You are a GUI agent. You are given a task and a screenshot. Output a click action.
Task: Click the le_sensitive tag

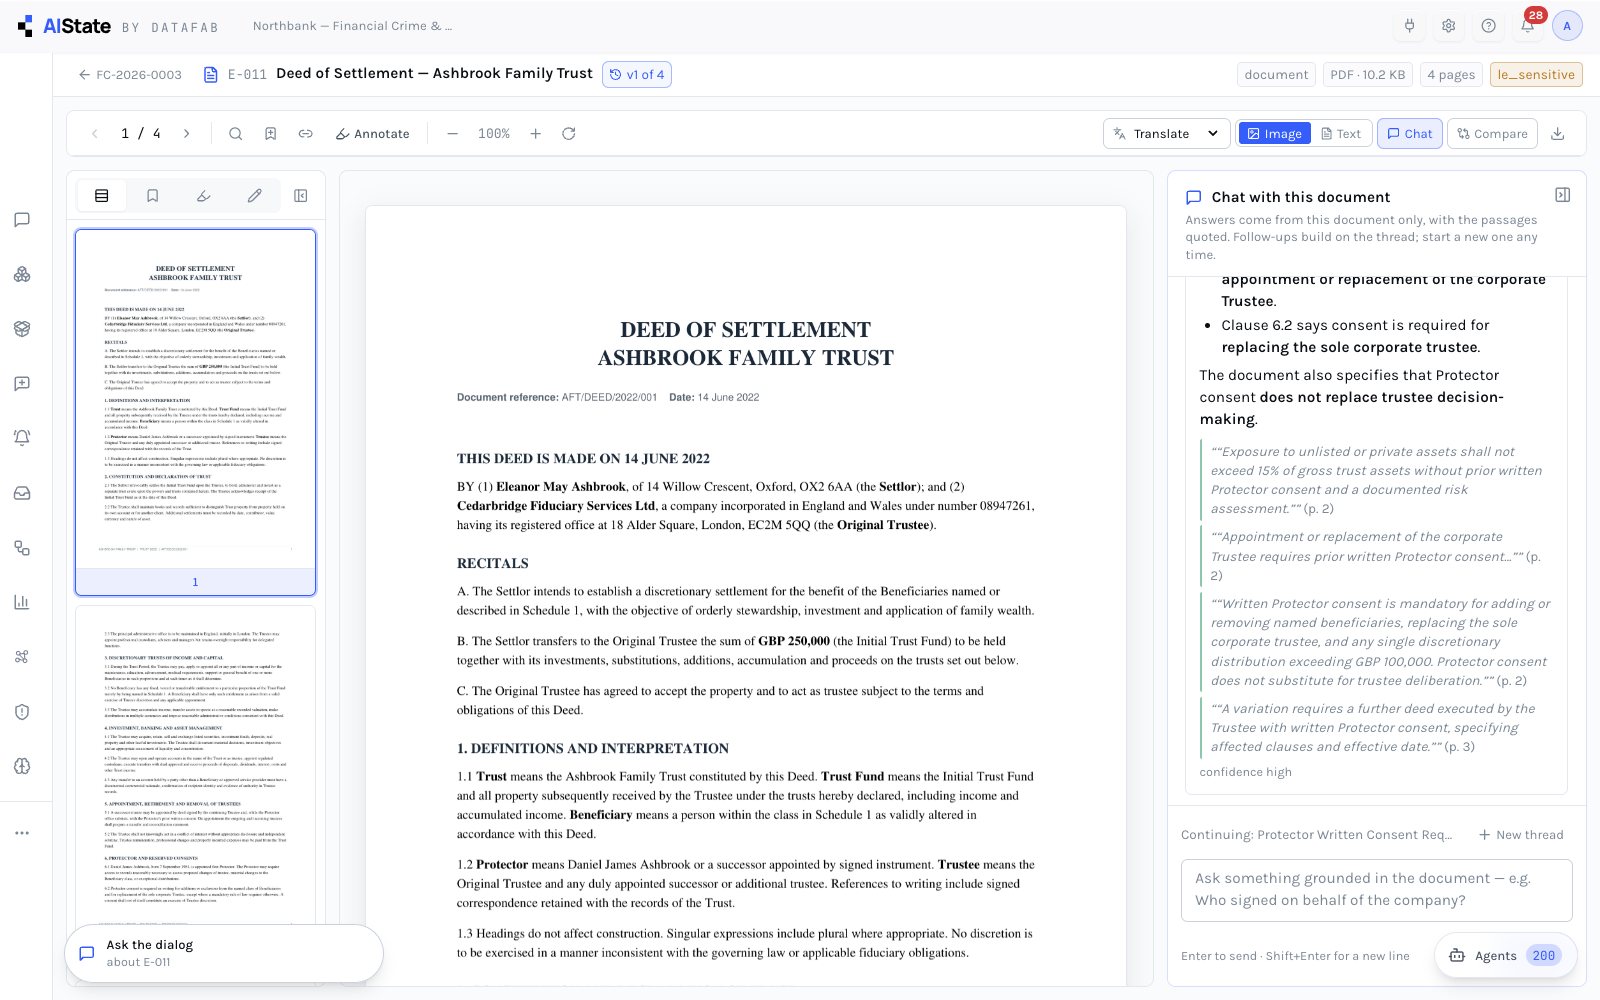pos(1536,74)
